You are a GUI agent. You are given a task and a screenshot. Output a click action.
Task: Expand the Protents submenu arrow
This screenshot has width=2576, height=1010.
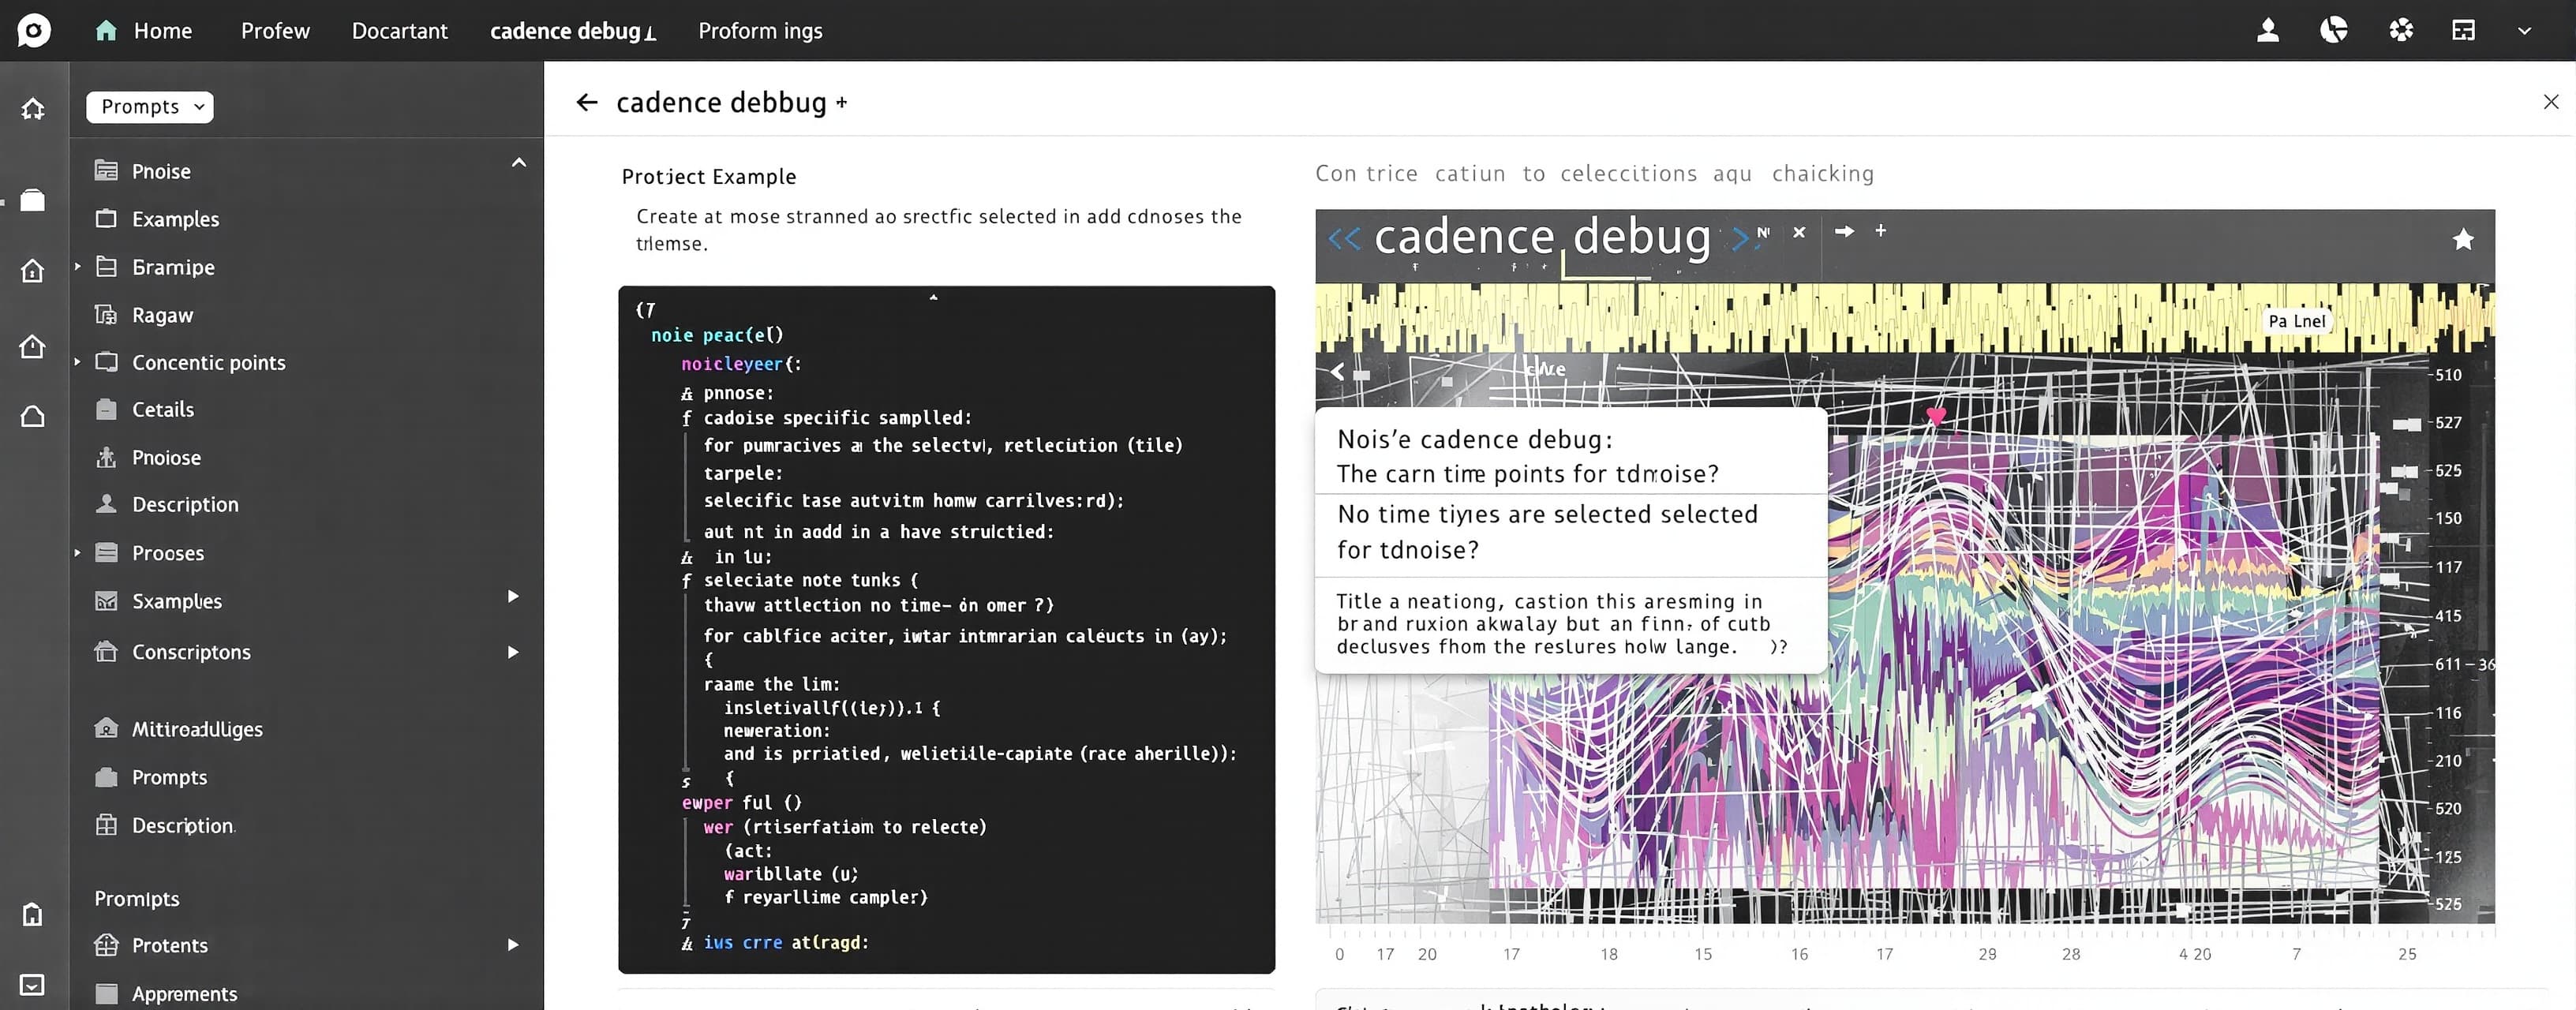[x=513, y=944]
